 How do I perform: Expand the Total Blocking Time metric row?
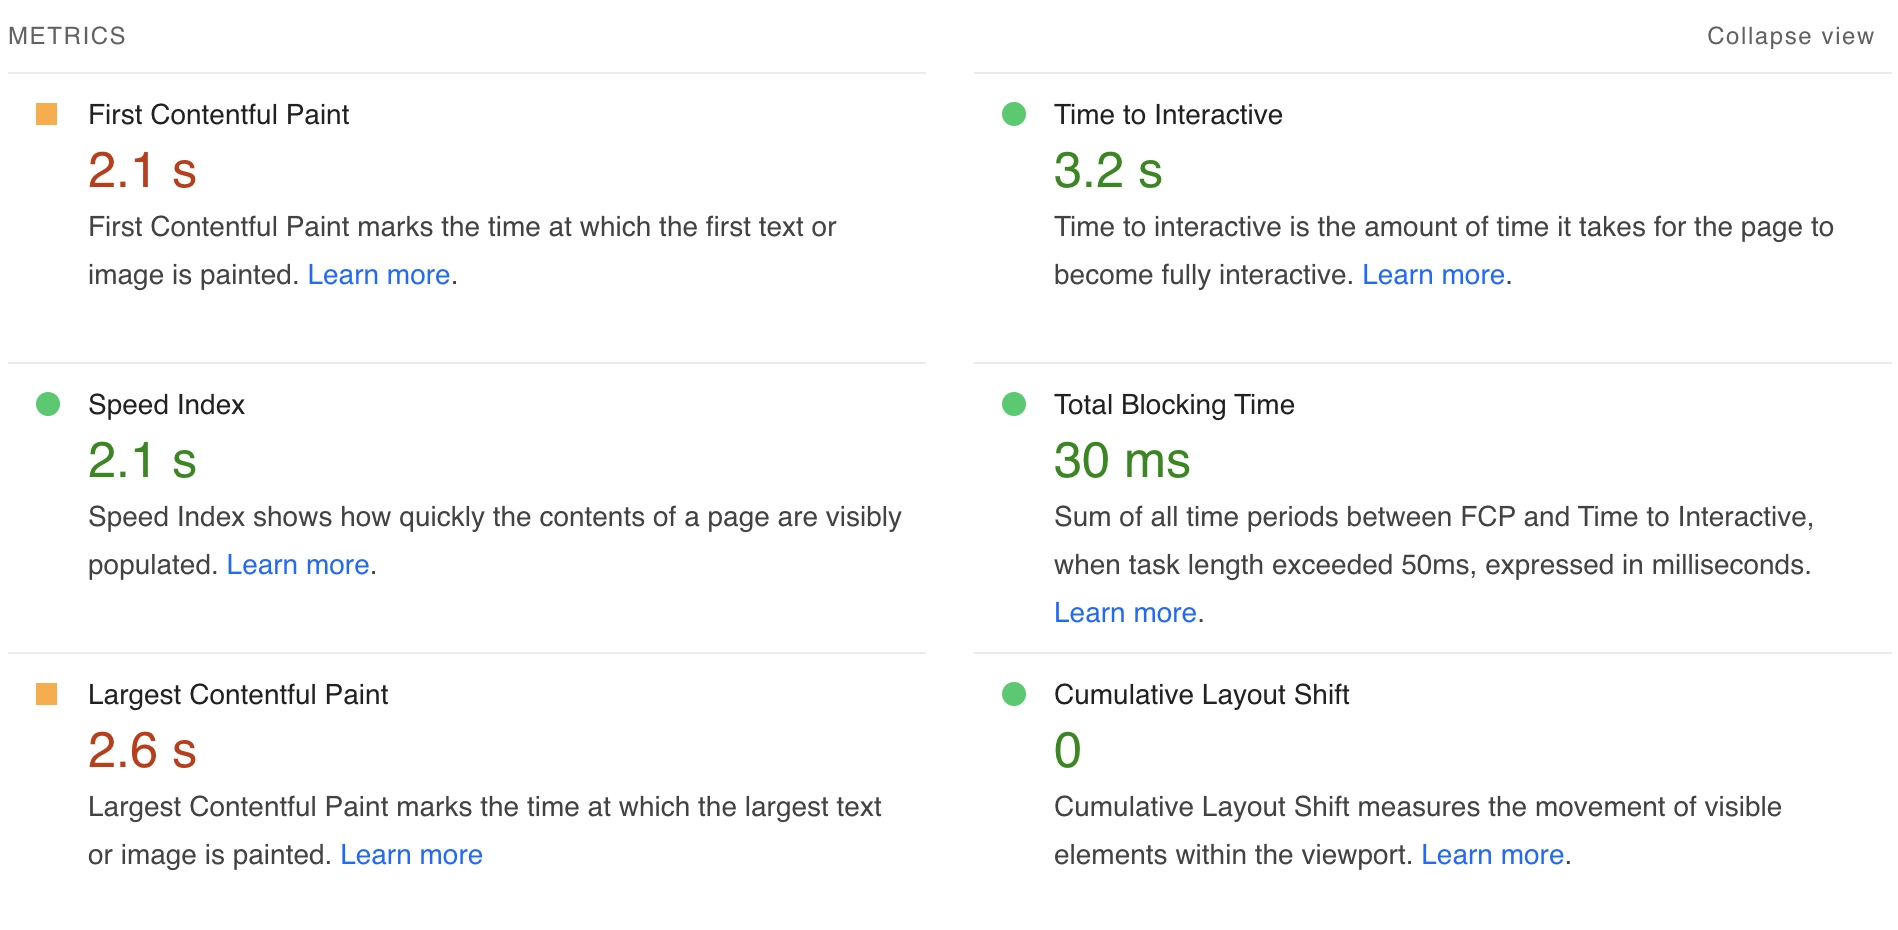[x=1174, y=405]
